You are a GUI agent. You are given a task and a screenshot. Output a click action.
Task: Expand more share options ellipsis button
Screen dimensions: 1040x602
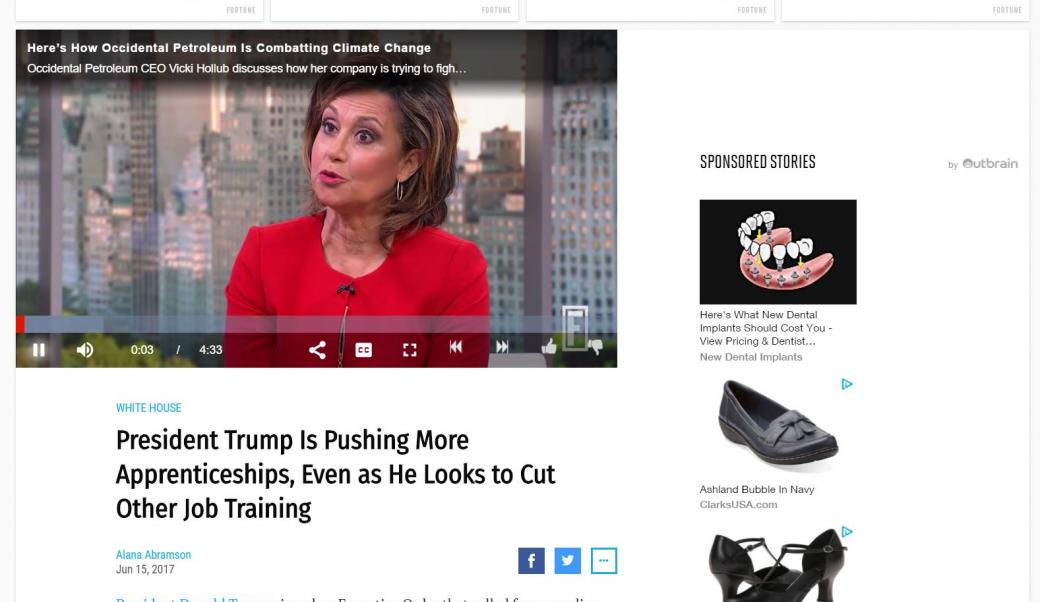click(x=604, y=561)
